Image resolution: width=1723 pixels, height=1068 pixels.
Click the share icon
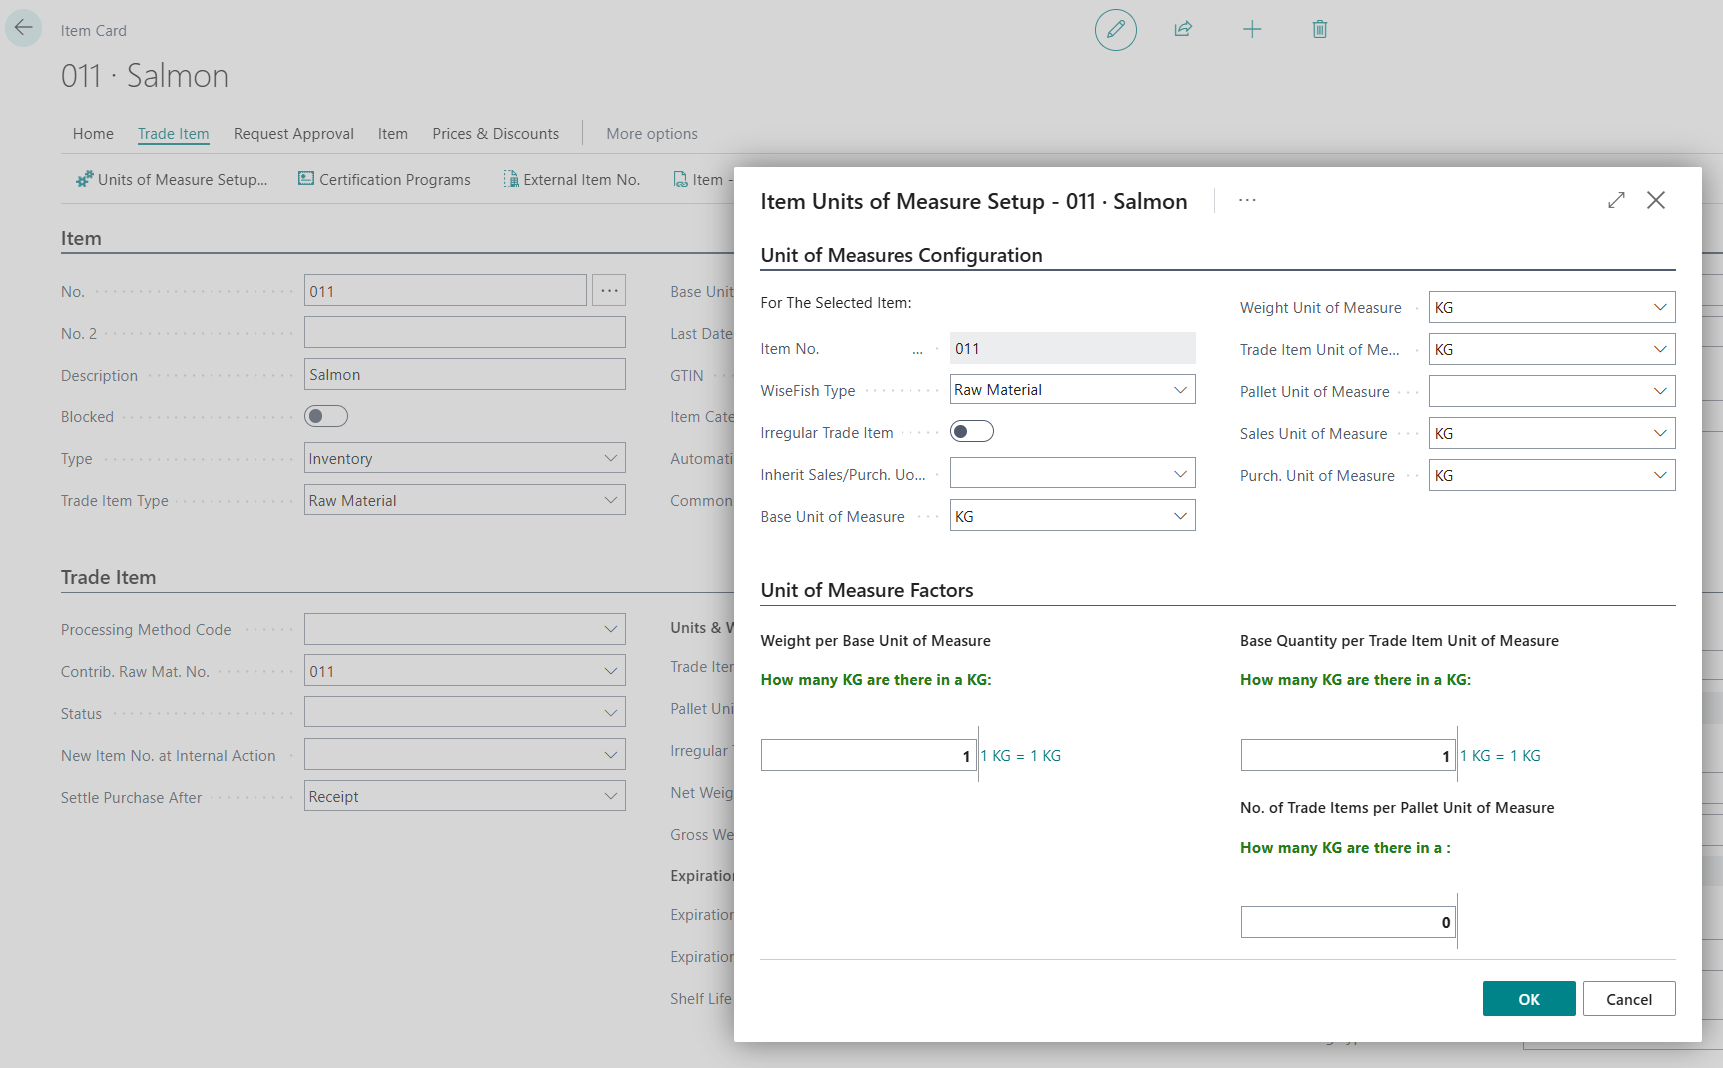pos(1183,30)
